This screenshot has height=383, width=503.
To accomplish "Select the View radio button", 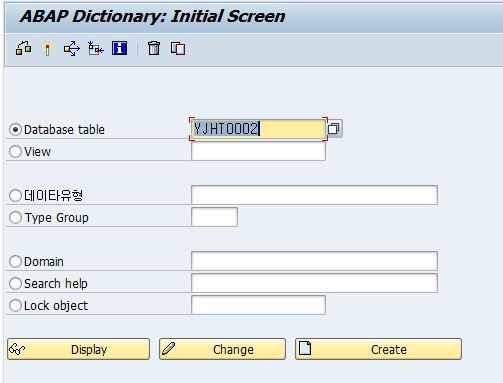I will (15, 152).
